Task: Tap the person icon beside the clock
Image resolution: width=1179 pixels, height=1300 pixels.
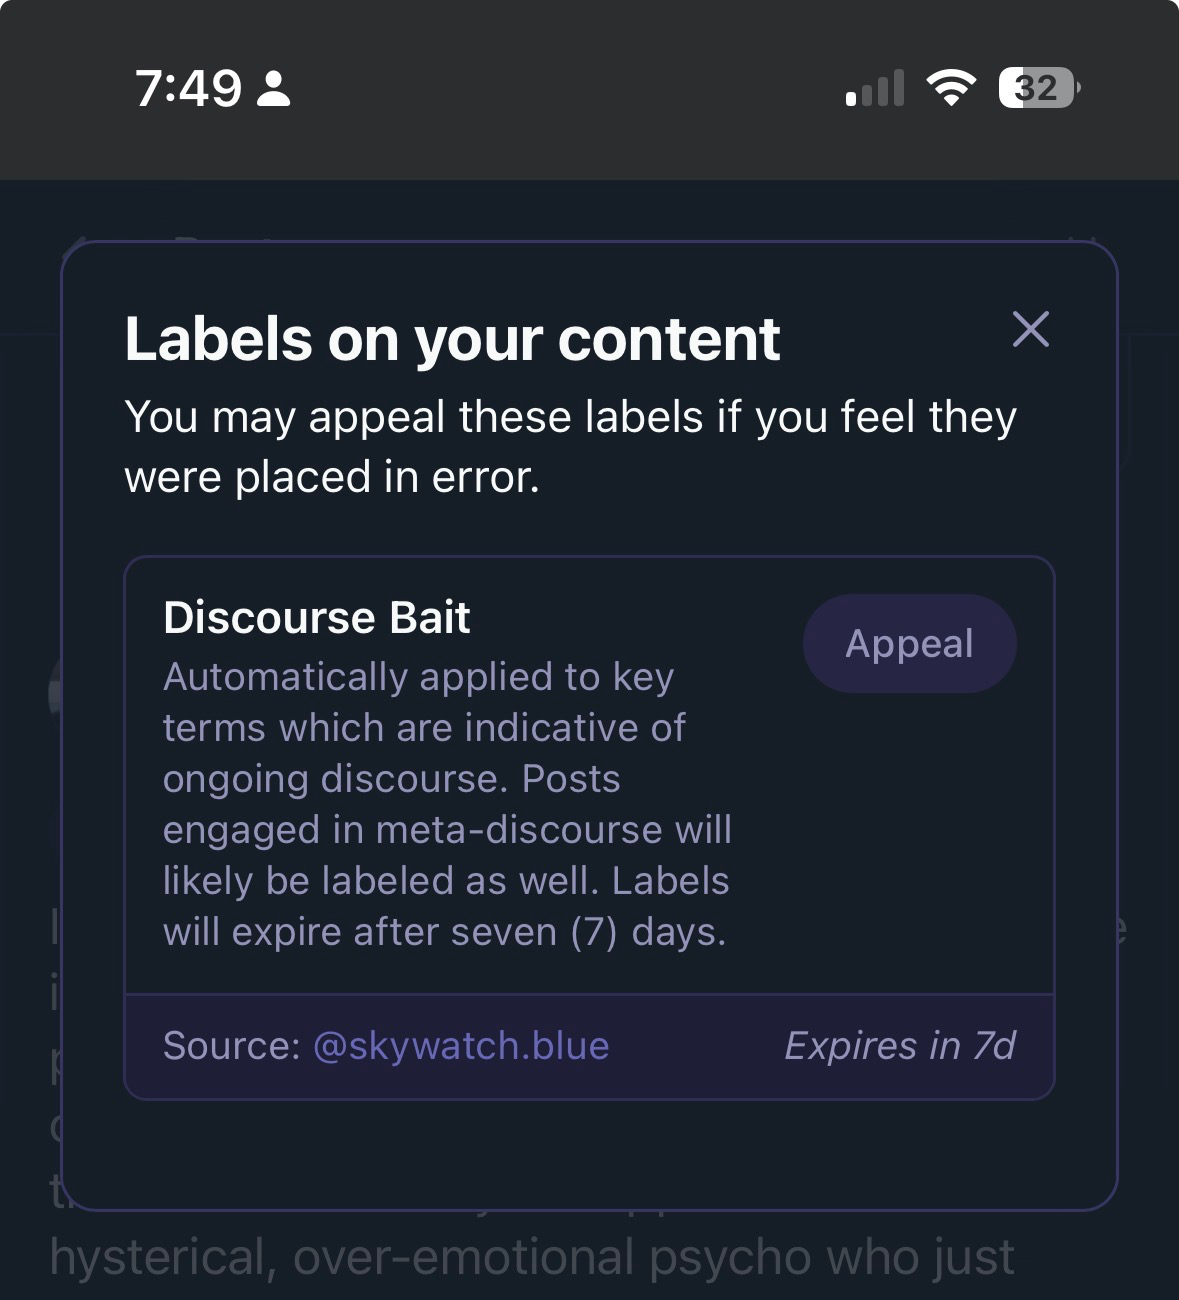Action: coord(274,88)
